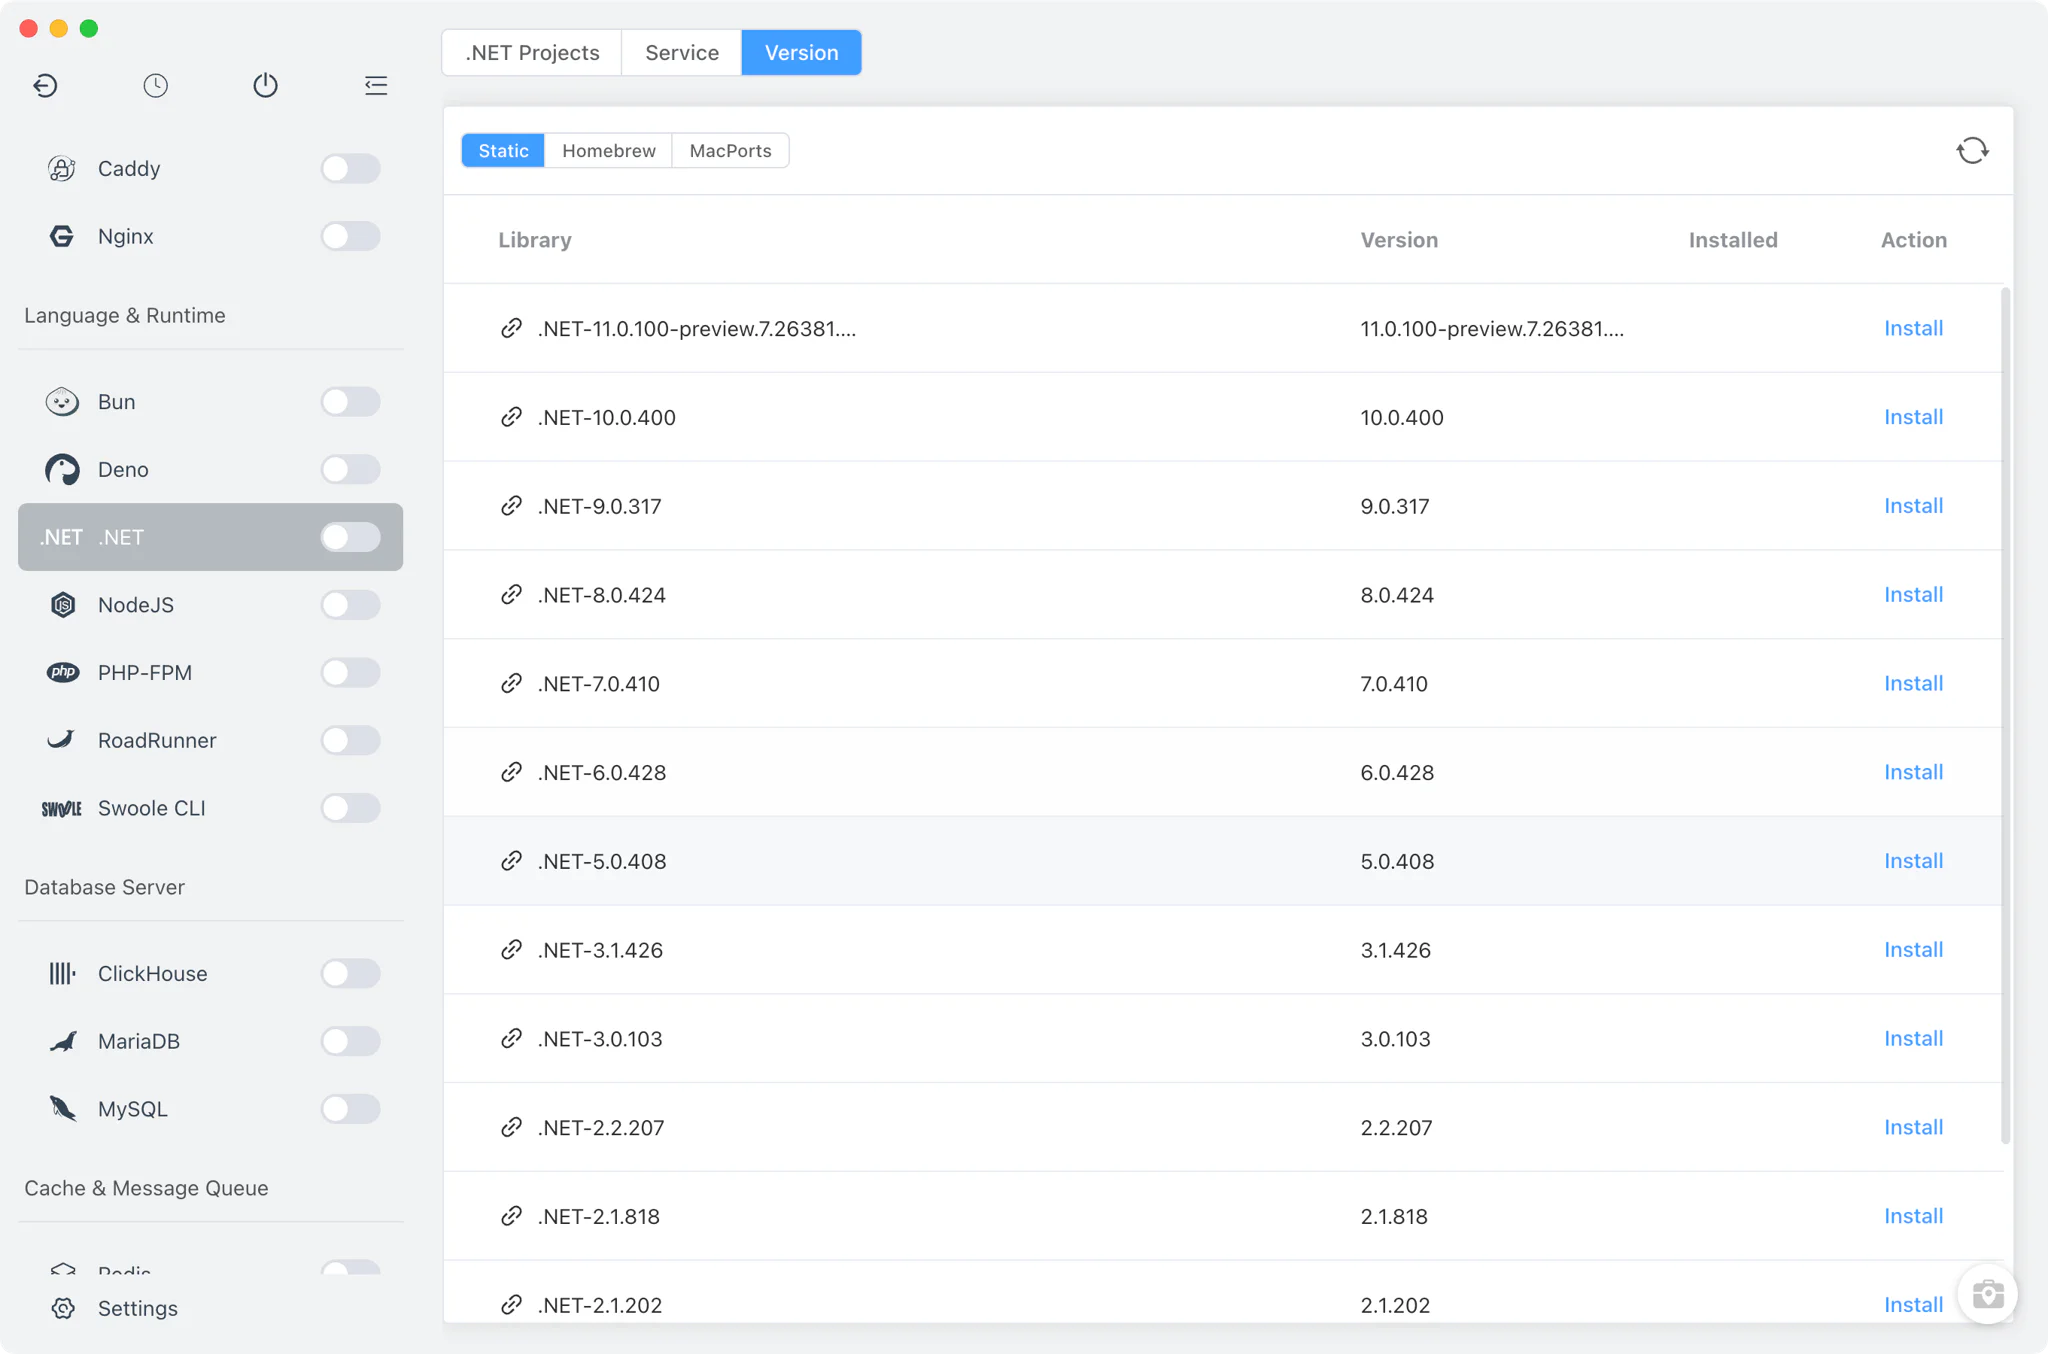Click link icon for .NET-8.0.424
The width and height of the screenshot is (2048, 1354).
click(x=511, y=595)
